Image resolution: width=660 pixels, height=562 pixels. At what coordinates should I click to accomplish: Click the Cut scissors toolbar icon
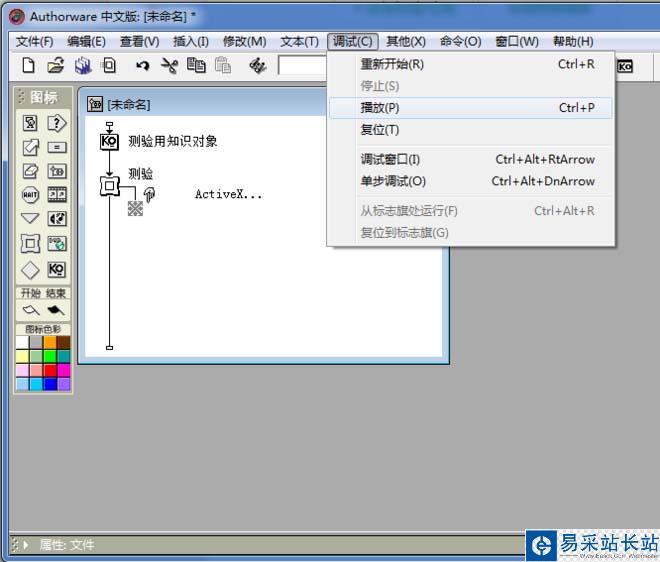click(170, 66)
